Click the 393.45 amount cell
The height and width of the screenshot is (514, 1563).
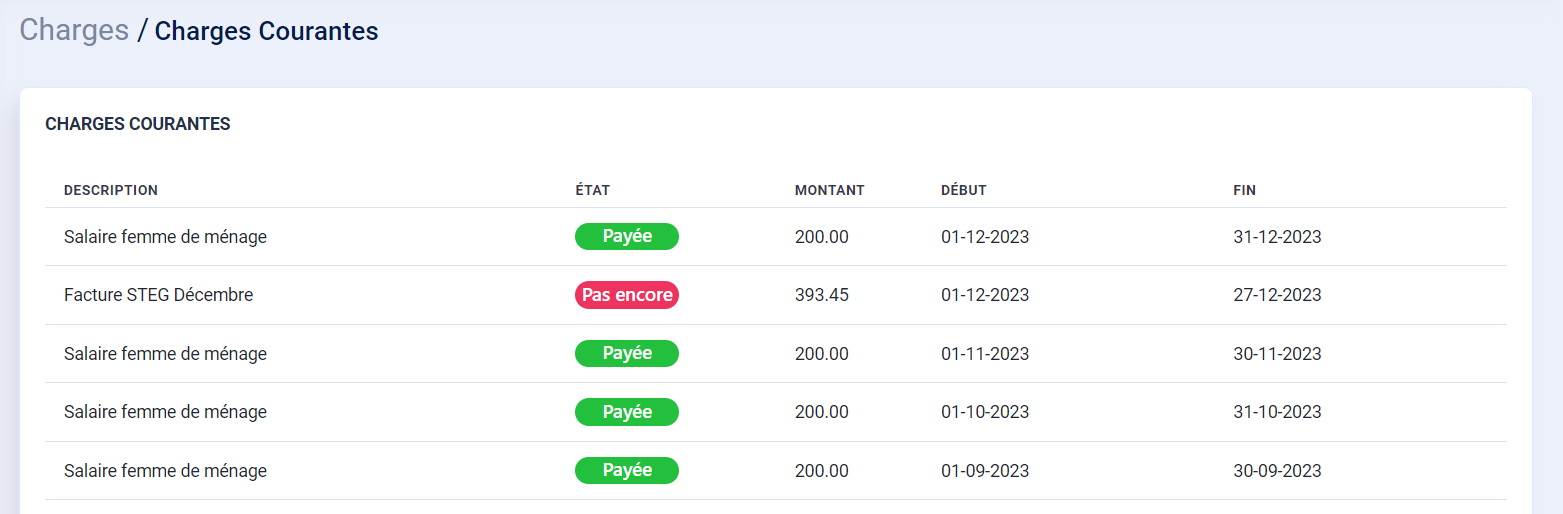pyautogui.click(x=821, y=295)
